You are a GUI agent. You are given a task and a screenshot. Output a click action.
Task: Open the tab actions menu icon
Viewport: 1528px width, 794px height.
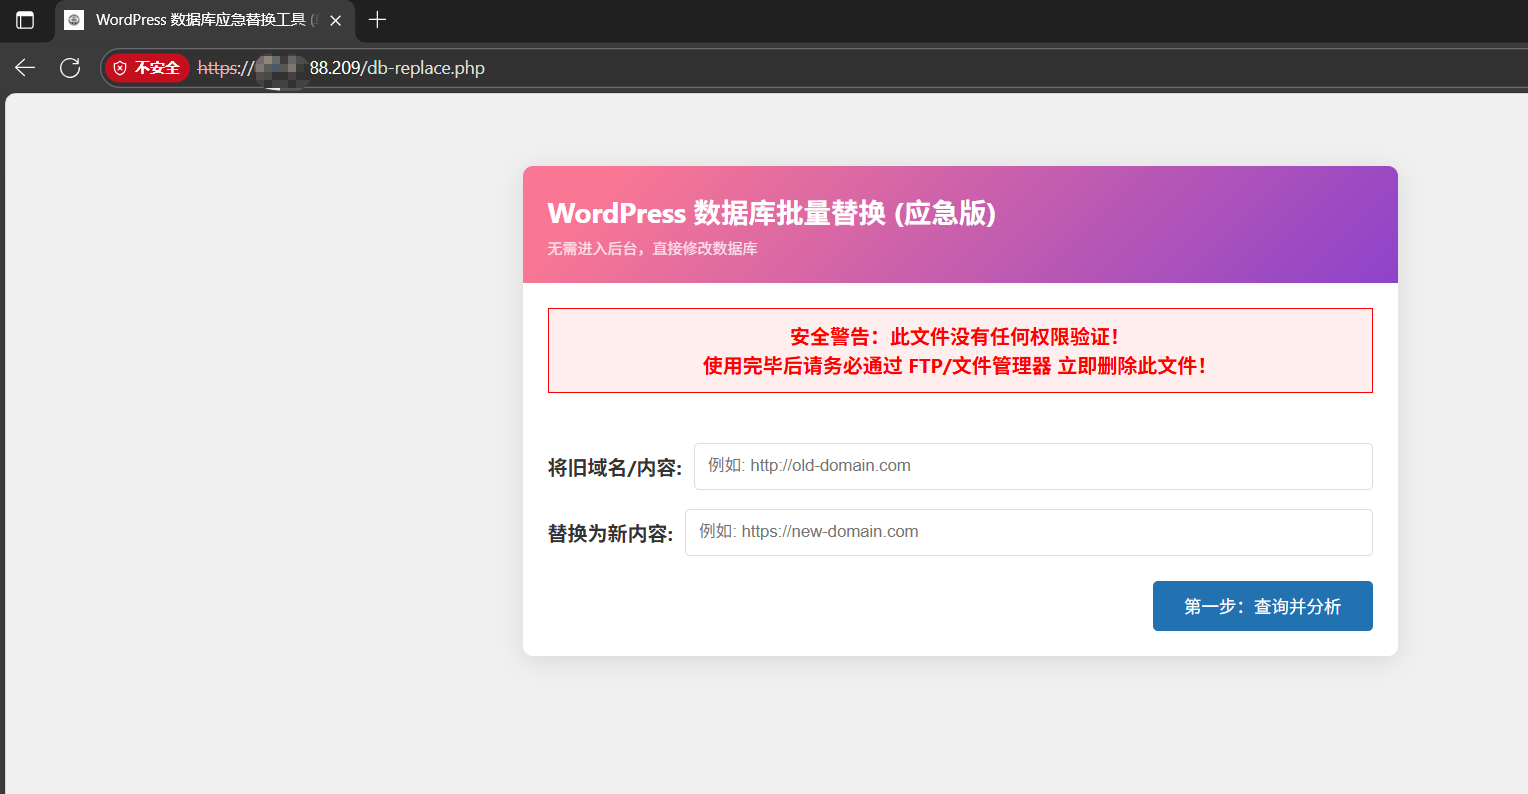25,20
